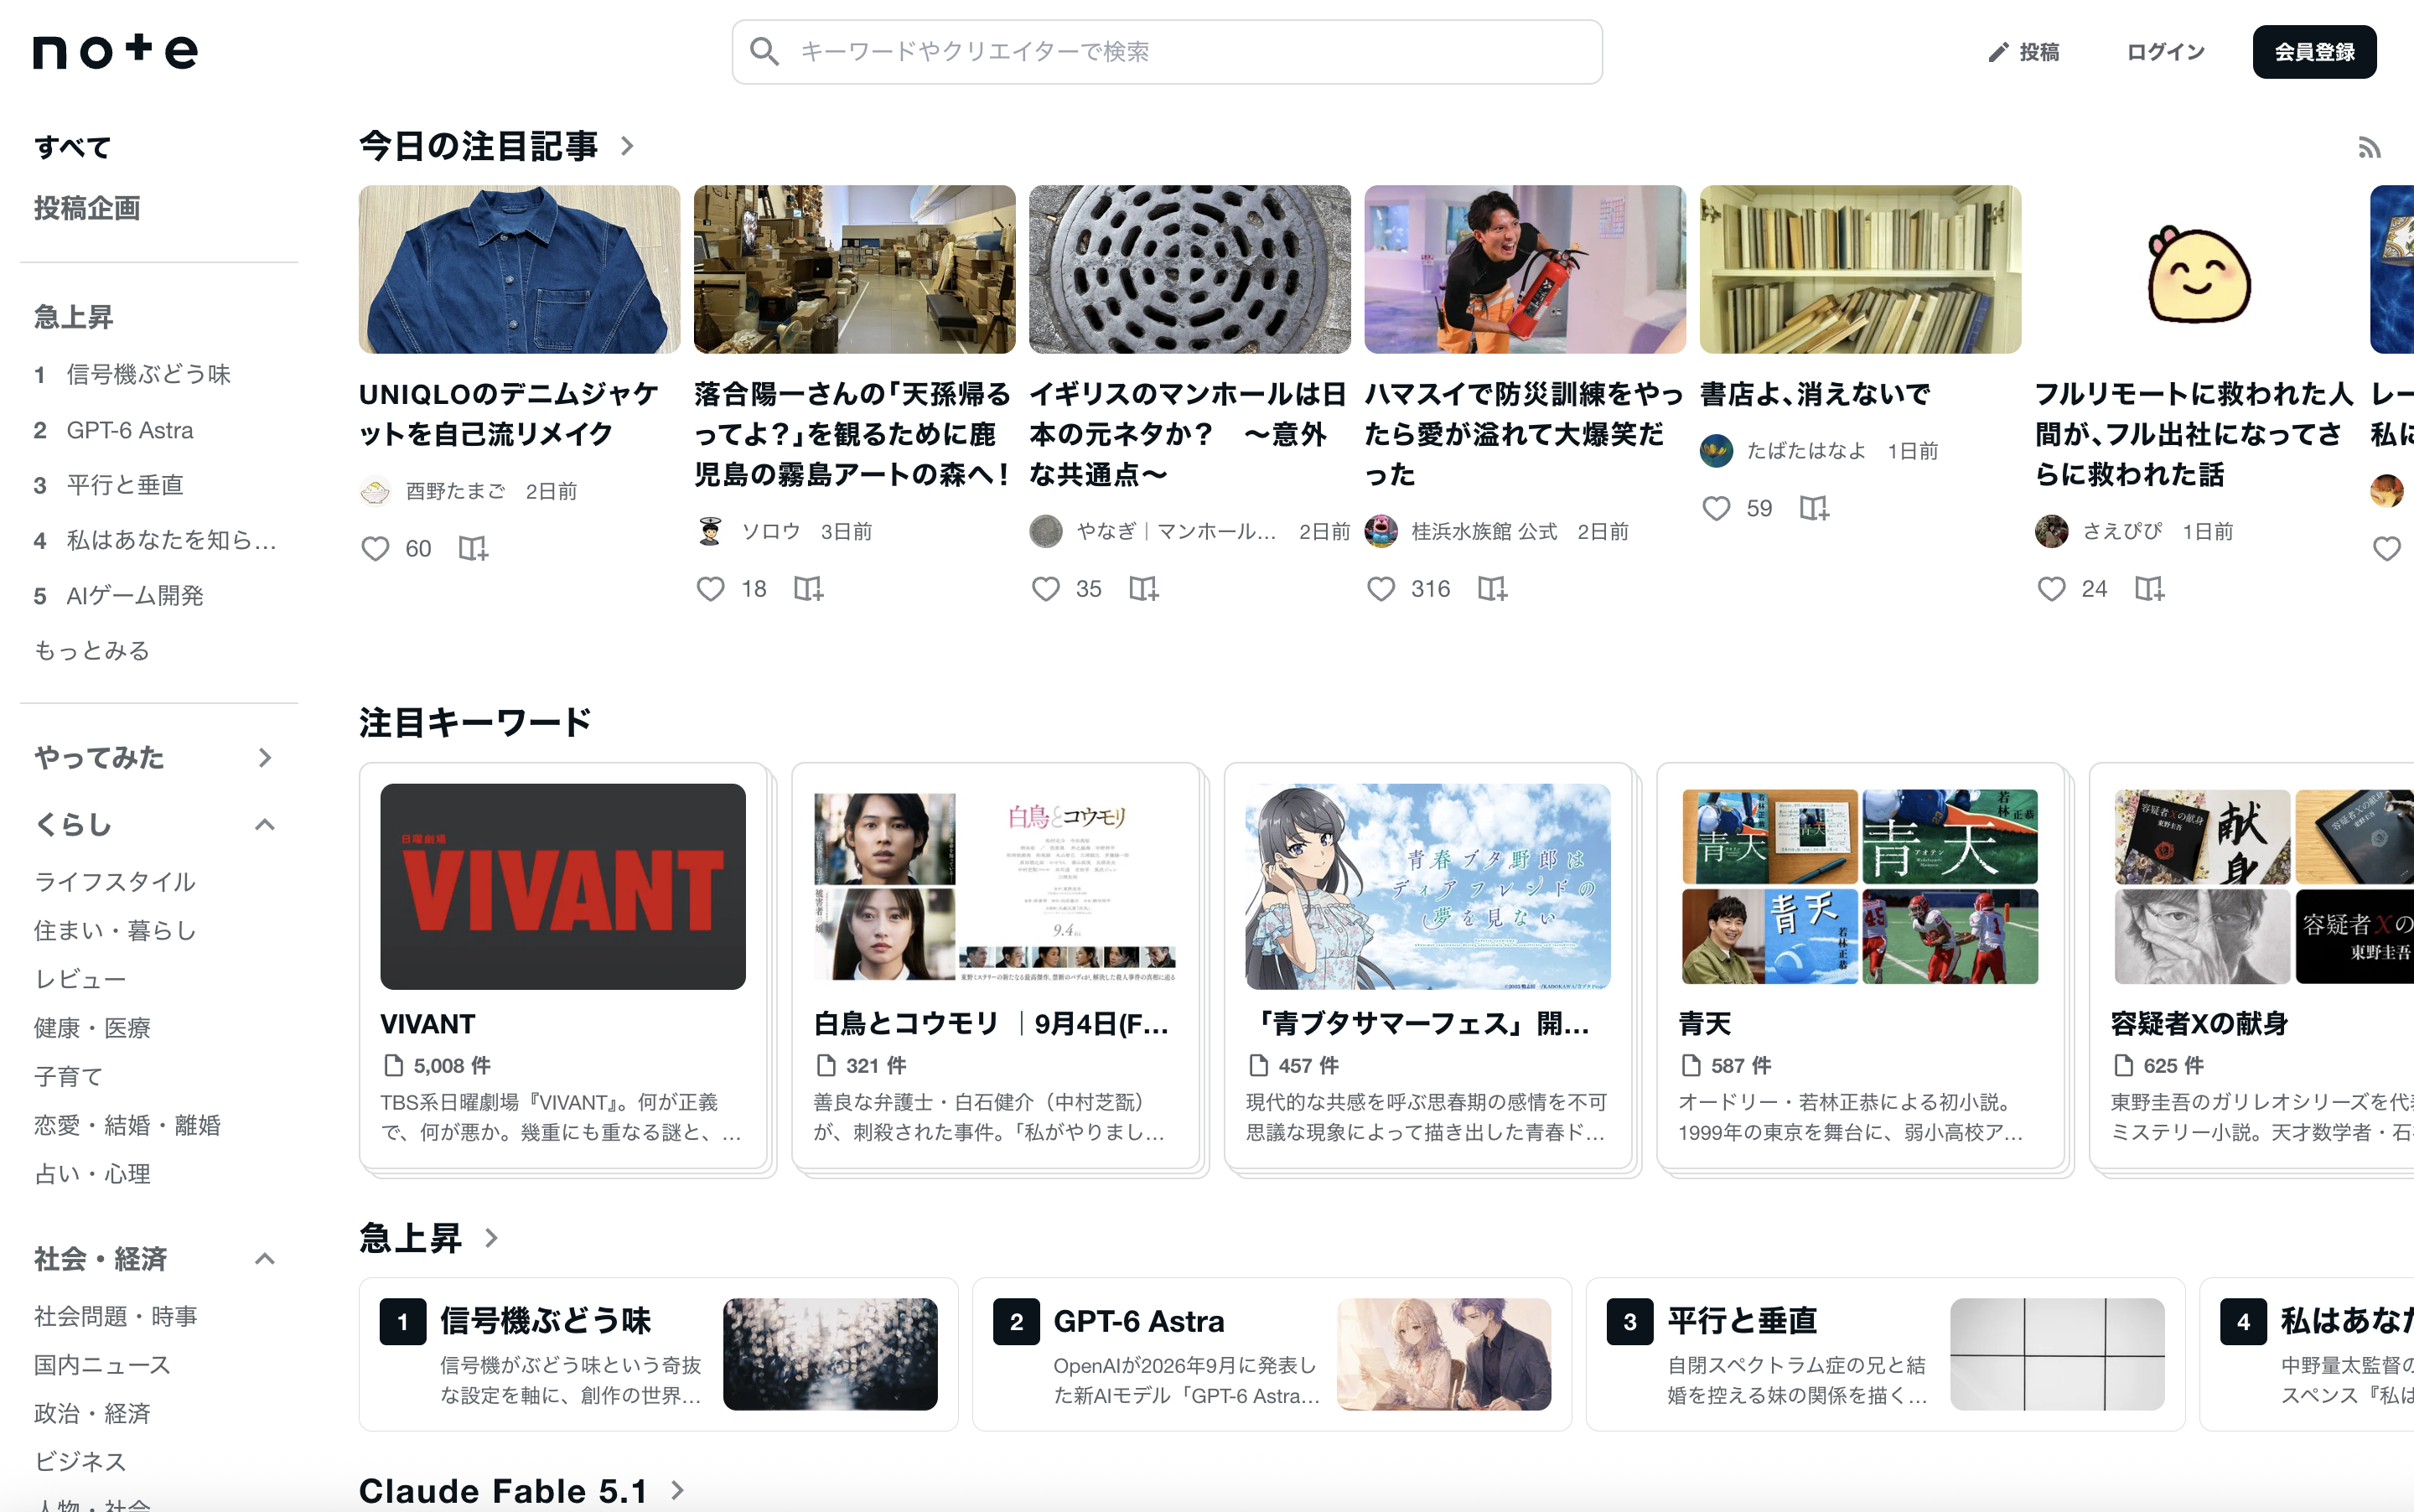Open ranked card 2 GPT-6 Astra
This screenshot has height=1512, width=2414.
coord(1272,1354)
